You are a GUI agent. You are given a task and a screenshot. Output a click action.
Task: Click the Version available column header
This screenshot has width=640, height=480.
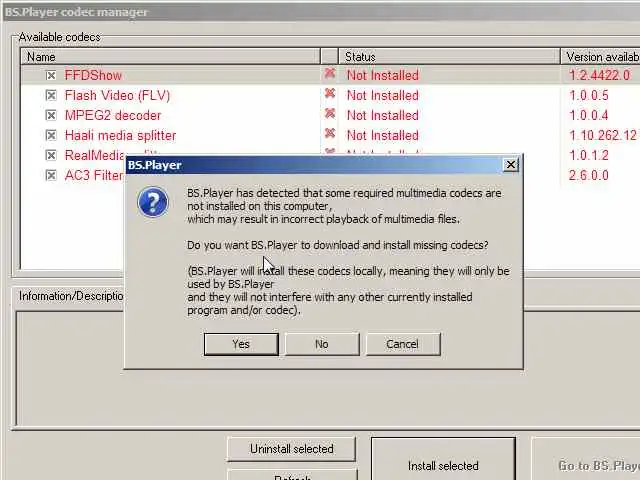(601, 57)
